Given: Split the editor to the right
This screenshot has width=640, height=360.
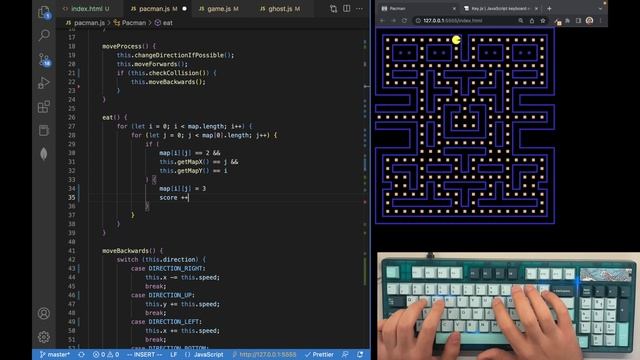Looking at the screenshot, I should click(x=347, y=9).
